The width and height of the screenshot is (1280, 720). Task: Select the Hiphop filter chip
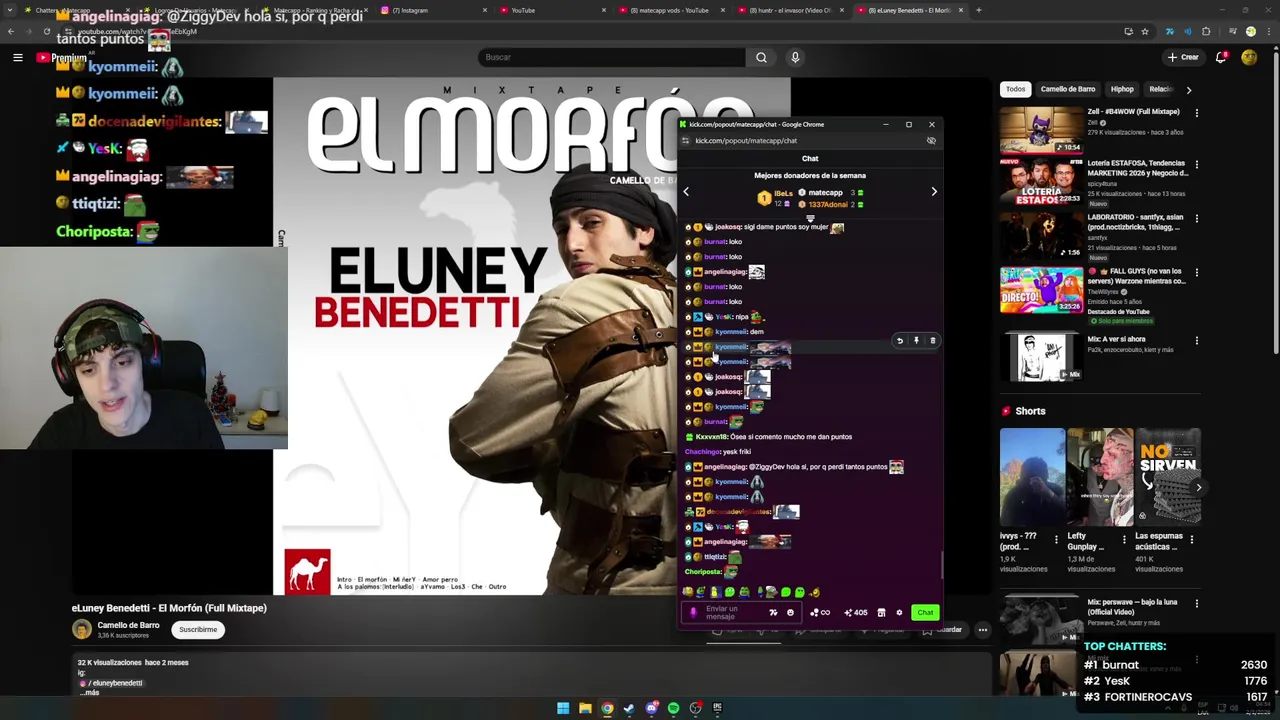(1122, 89)
